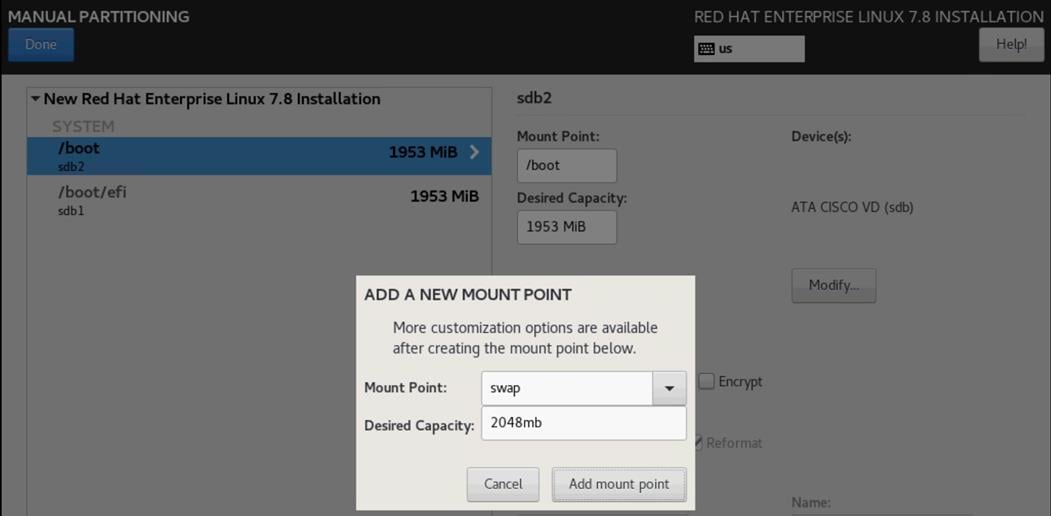This screenshot has height=516, width=1051.
Task: Click the chevron arrow on /boot row
Action: click(475, 152)
